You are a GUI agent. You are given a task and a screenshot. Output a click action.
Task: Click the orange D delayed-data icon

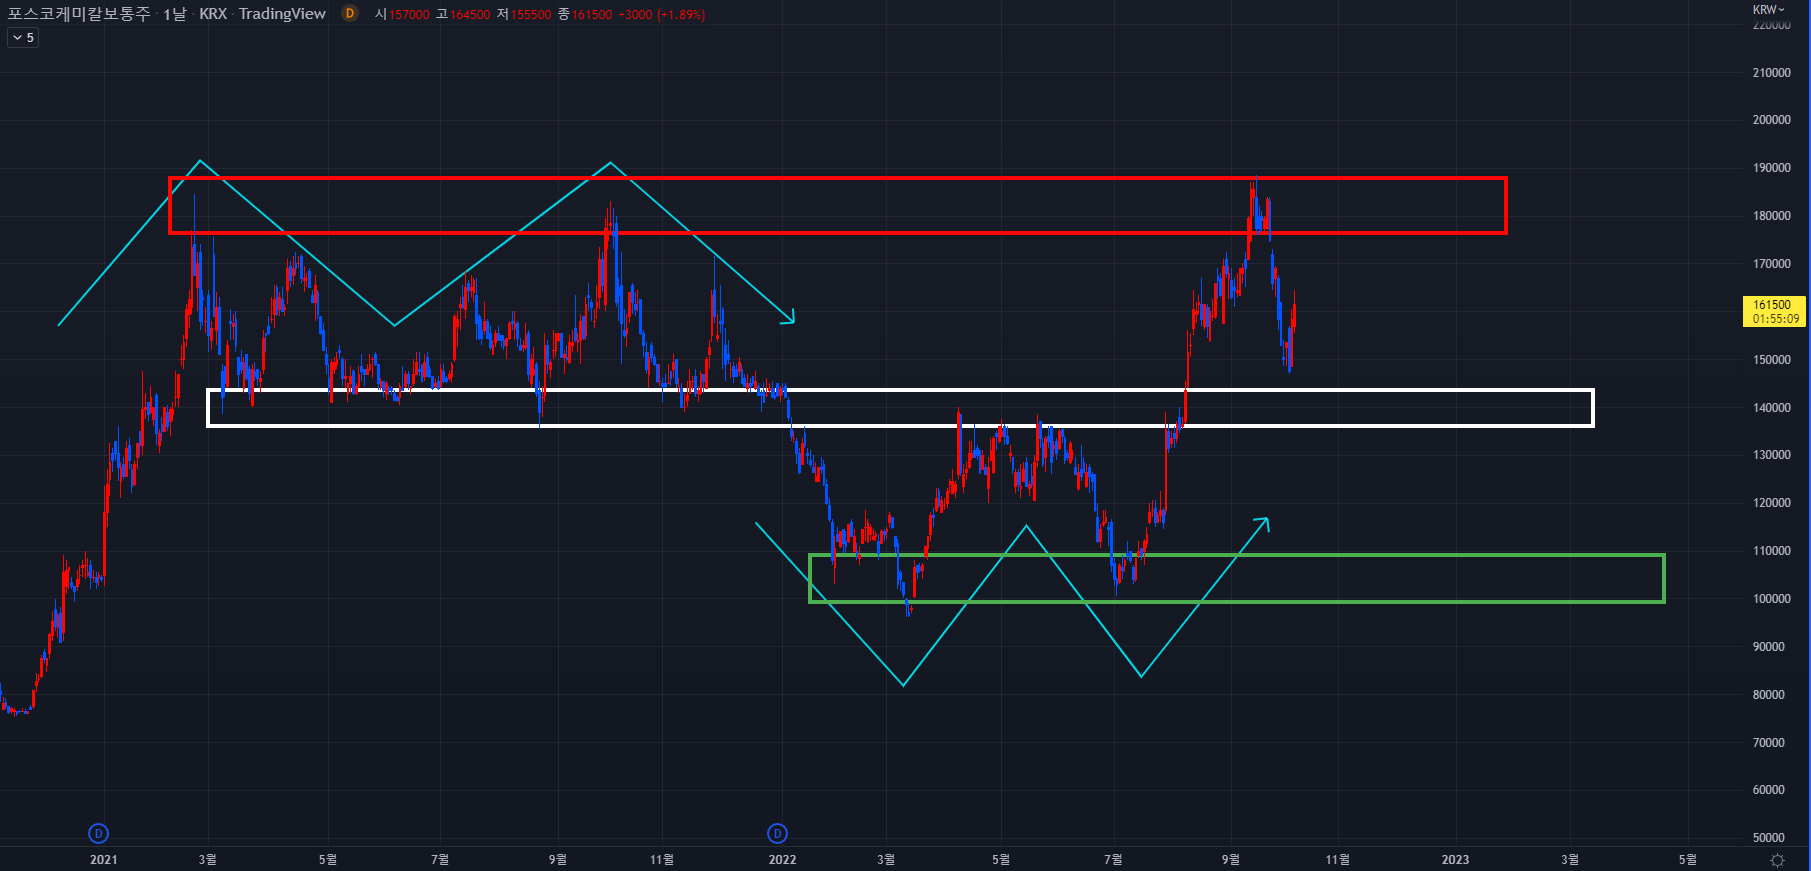click(x=349, y=13)
